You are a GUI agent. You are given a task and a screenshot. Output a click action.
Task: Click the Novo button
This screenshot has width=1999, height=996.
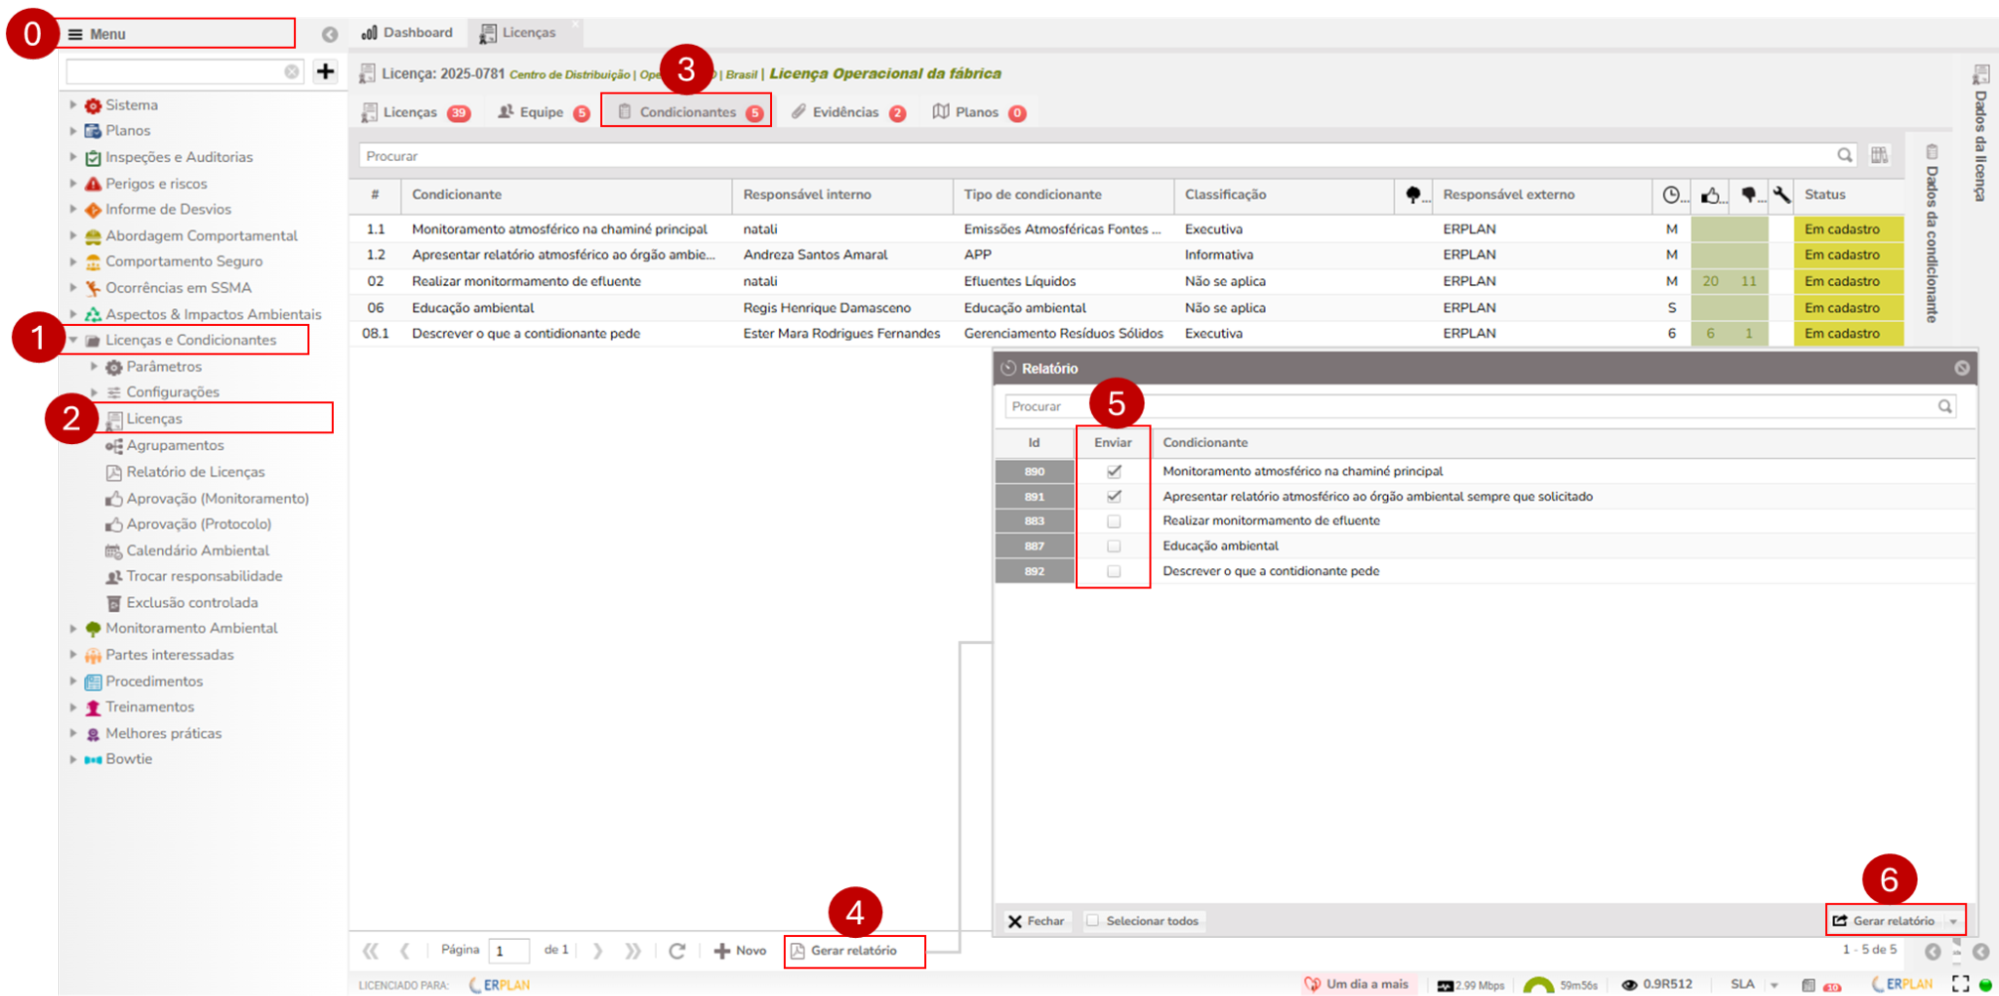coord(740,950)
